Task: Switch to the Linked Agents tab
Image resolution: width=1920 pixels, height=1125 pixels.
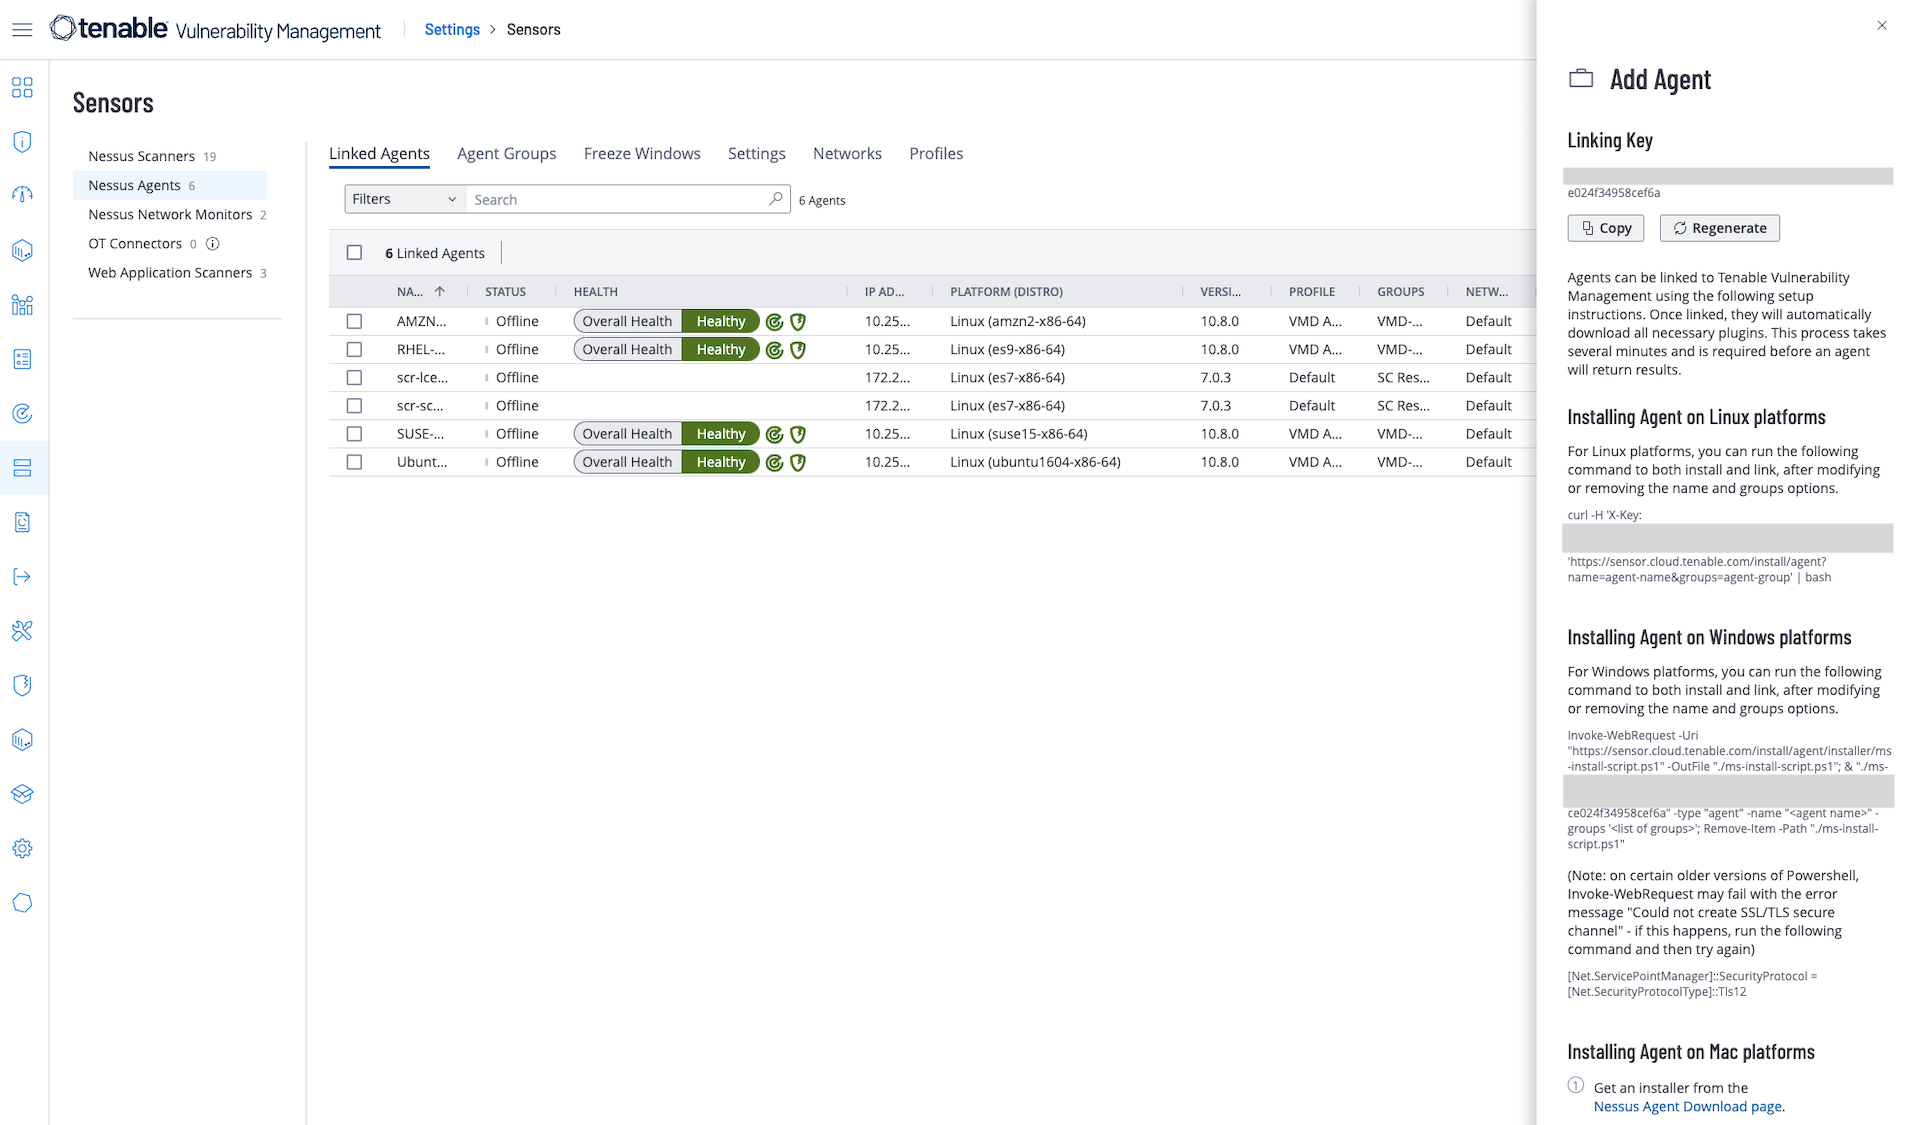Action: pyautogui.click(x=379, y=153)
